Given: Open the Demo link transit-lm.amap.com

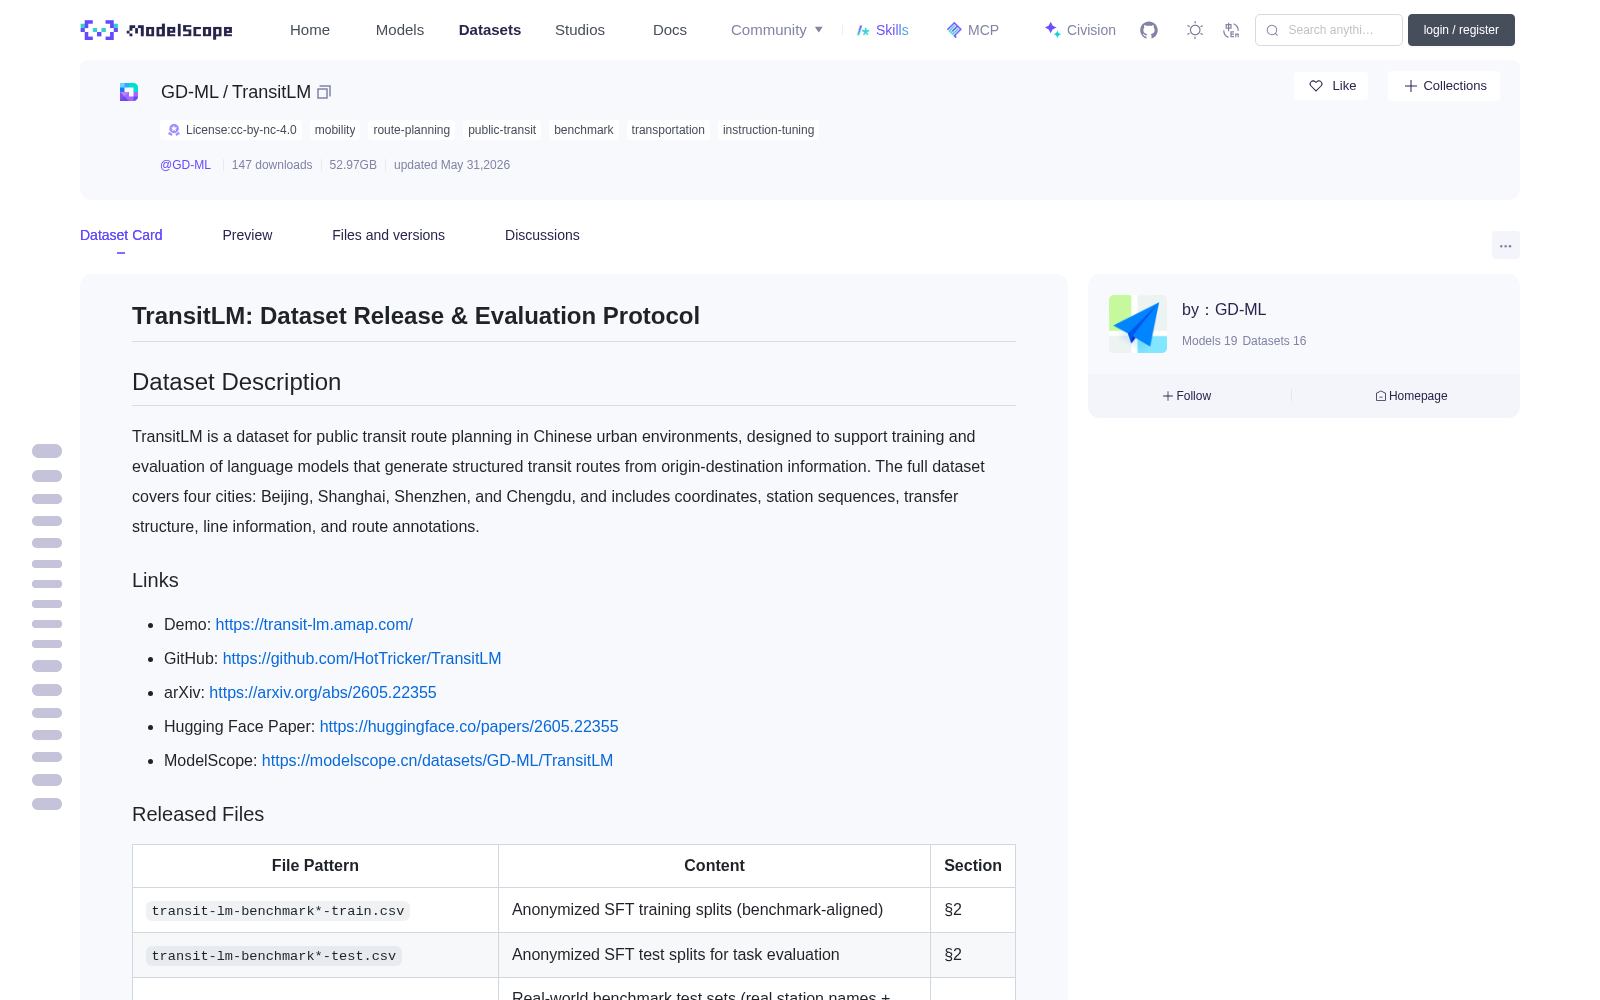Looking at the screenshot, I should click(x=314, y=625).
